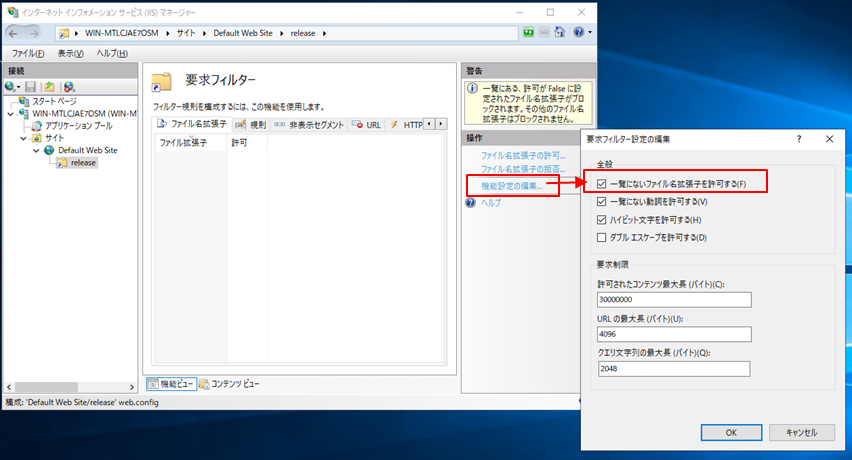Open the ファイル(F) menu

pos(28,53)
